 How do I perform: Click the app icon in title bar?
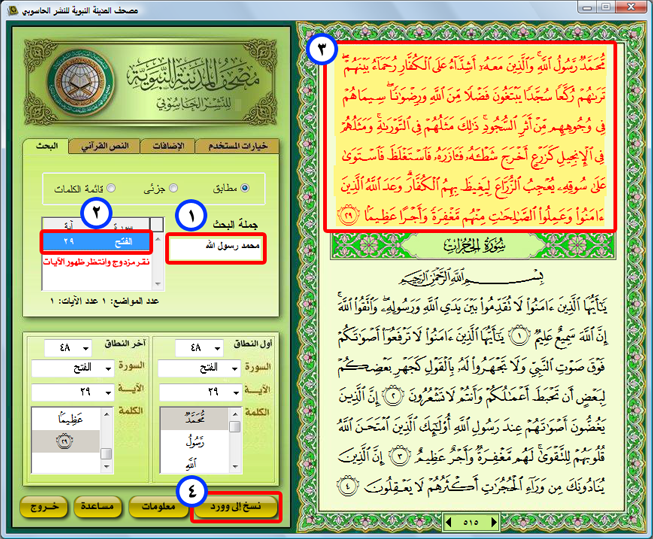click(x=13, y=10)
